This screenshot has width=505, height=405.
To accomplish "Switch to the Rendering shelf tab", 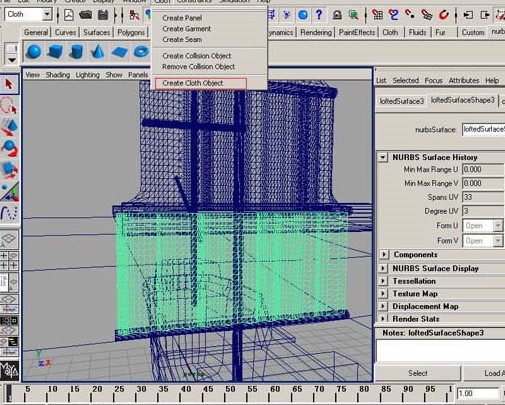I will (316, 32).
